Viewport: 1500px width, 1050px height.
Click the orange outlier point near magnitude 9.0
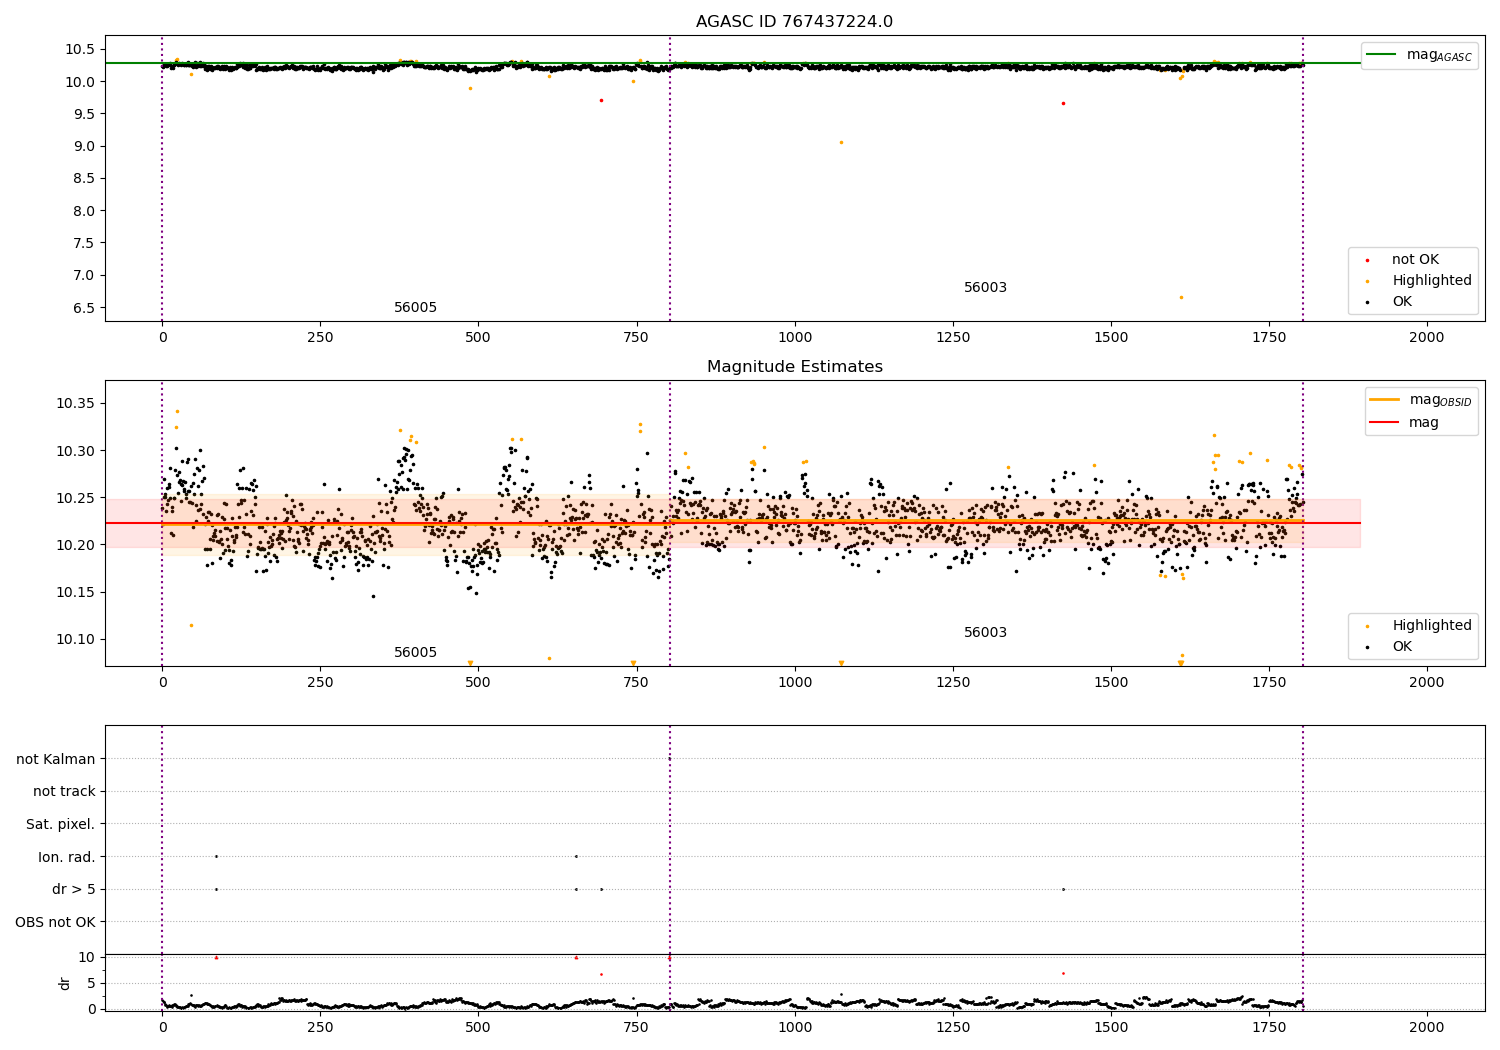pos(841,142)
